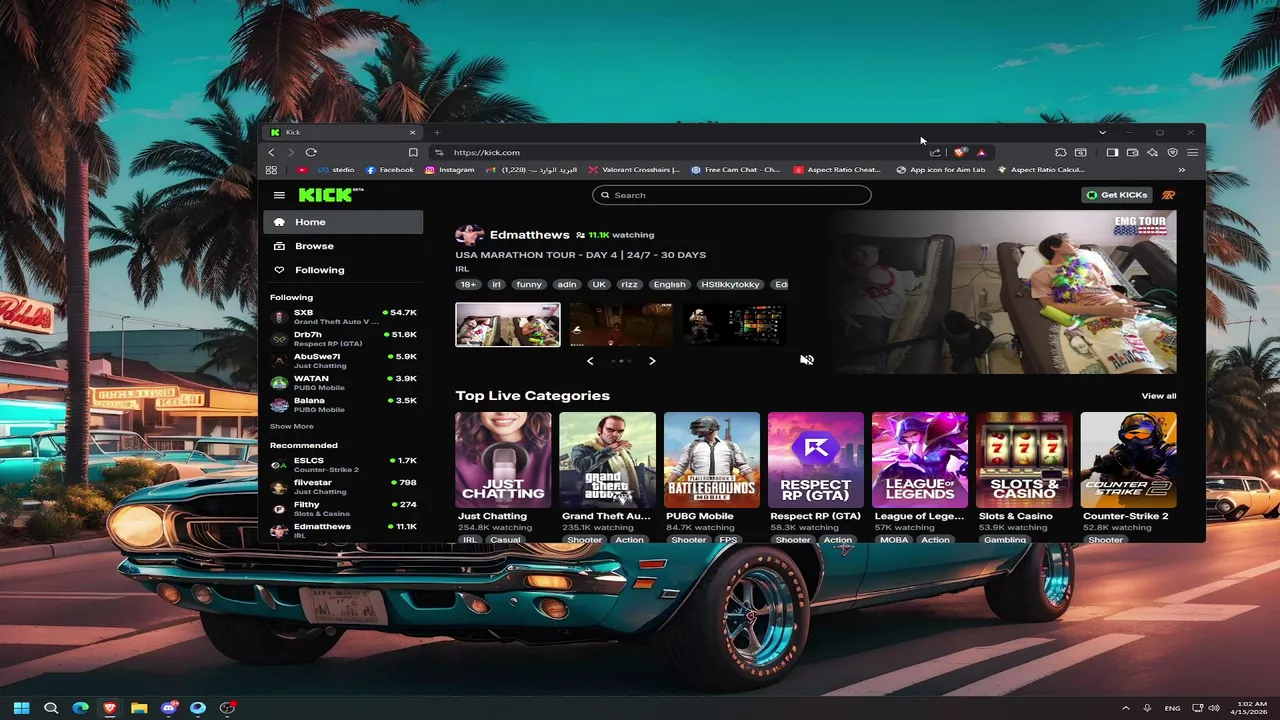This screenshot has width=1280, height=720.
Task: Show more bookmarks with the overflow chevron
Action: (1182, 170)
